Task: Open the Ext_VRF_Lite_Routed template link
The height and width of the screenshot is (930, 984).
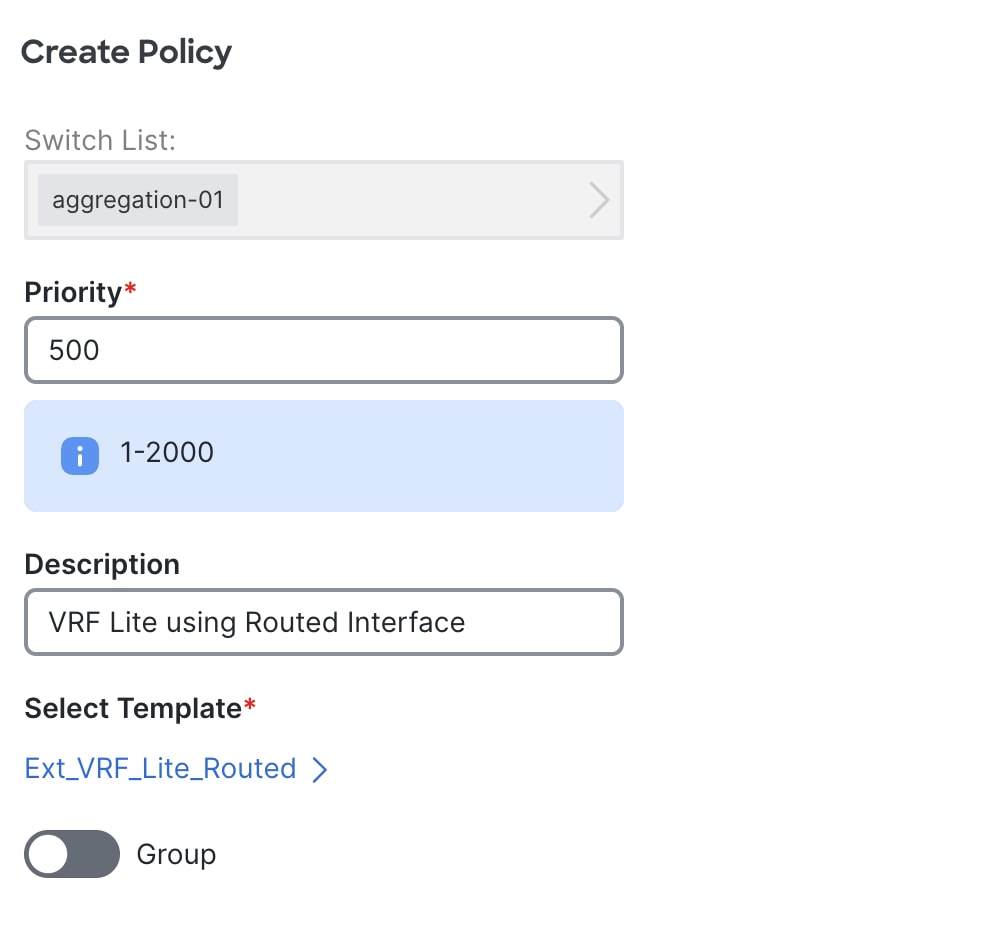Action: point(159,769)
